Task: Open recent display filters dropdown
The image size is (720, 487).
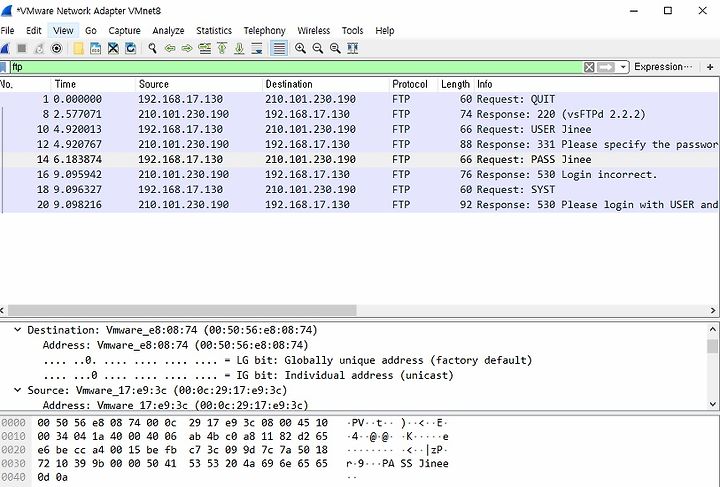Action: point(623,67)
